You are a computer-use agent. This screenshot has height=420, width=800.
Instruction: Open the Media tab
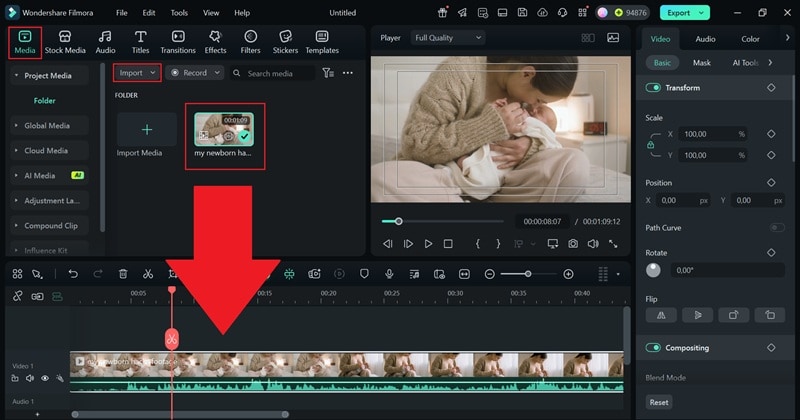pyautogui.click(x=24, y=42)
